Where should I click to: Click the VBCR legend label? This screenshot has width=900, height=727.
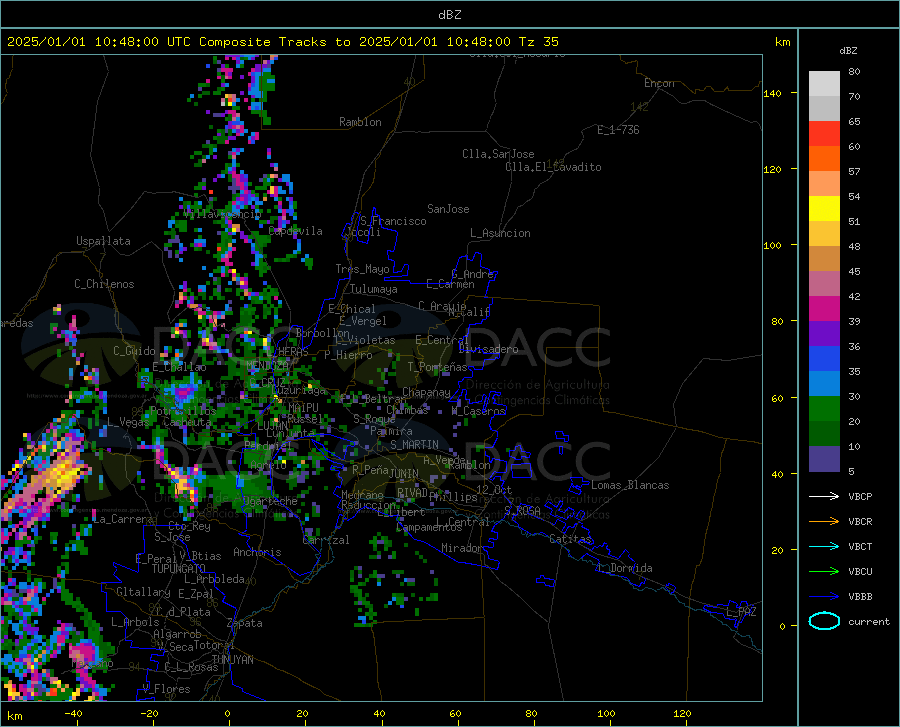860,522
